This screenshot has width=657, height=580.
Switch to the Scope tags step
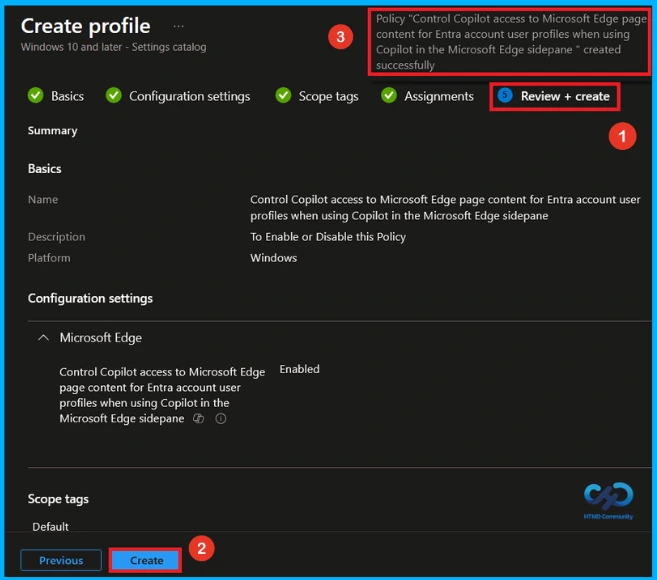click(328, 96)
